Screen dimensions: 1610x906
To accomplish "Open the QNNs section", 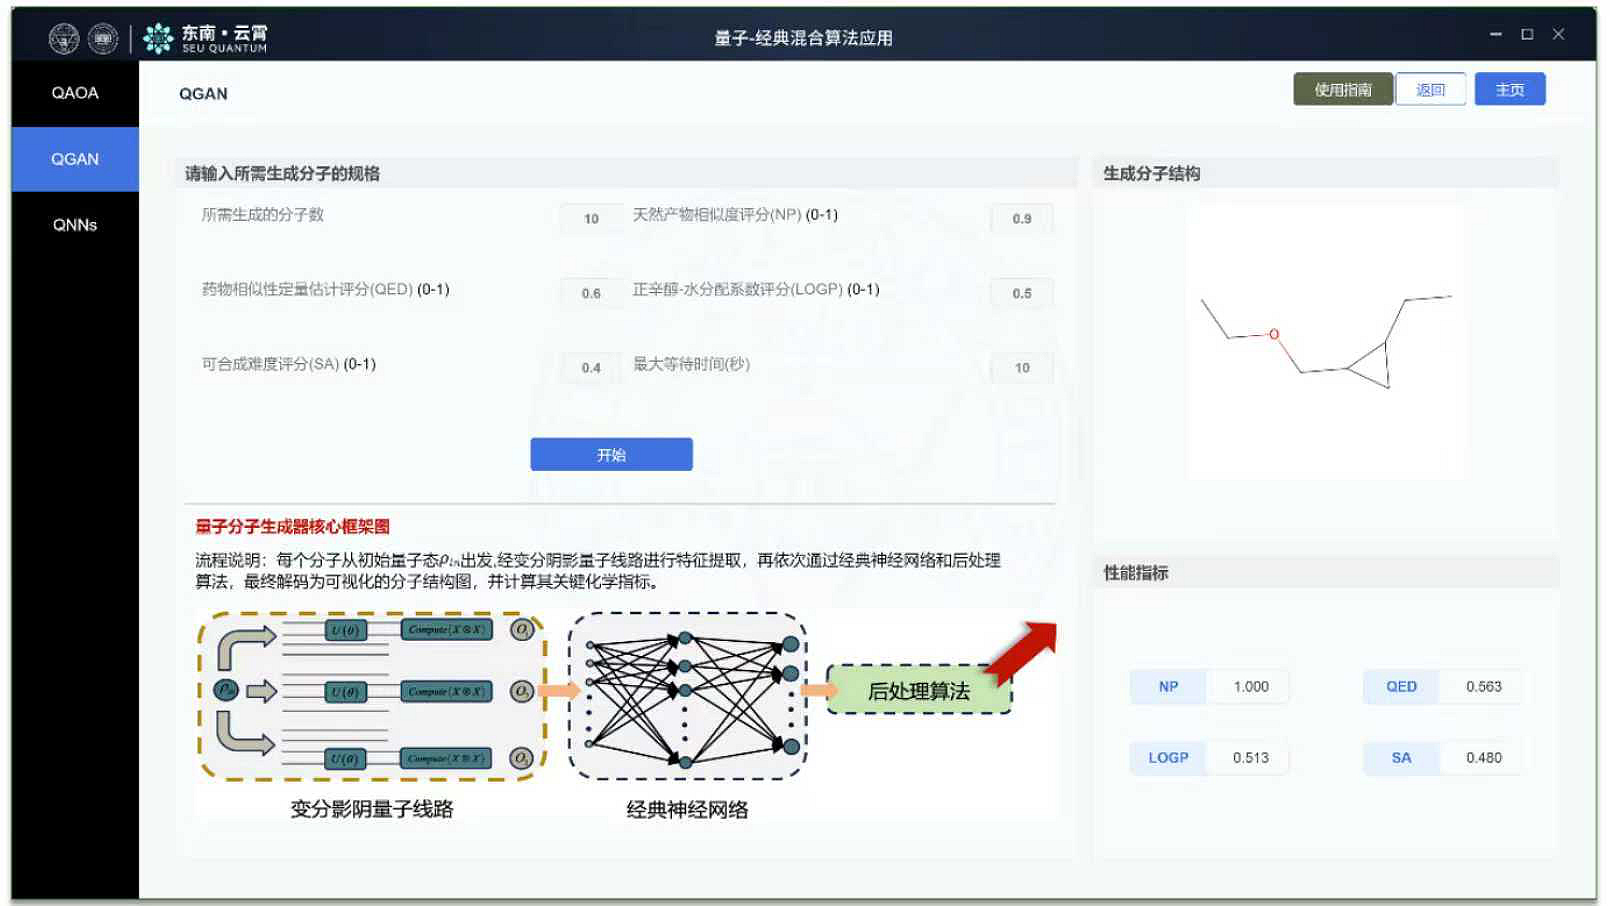I will coord(74,225).
